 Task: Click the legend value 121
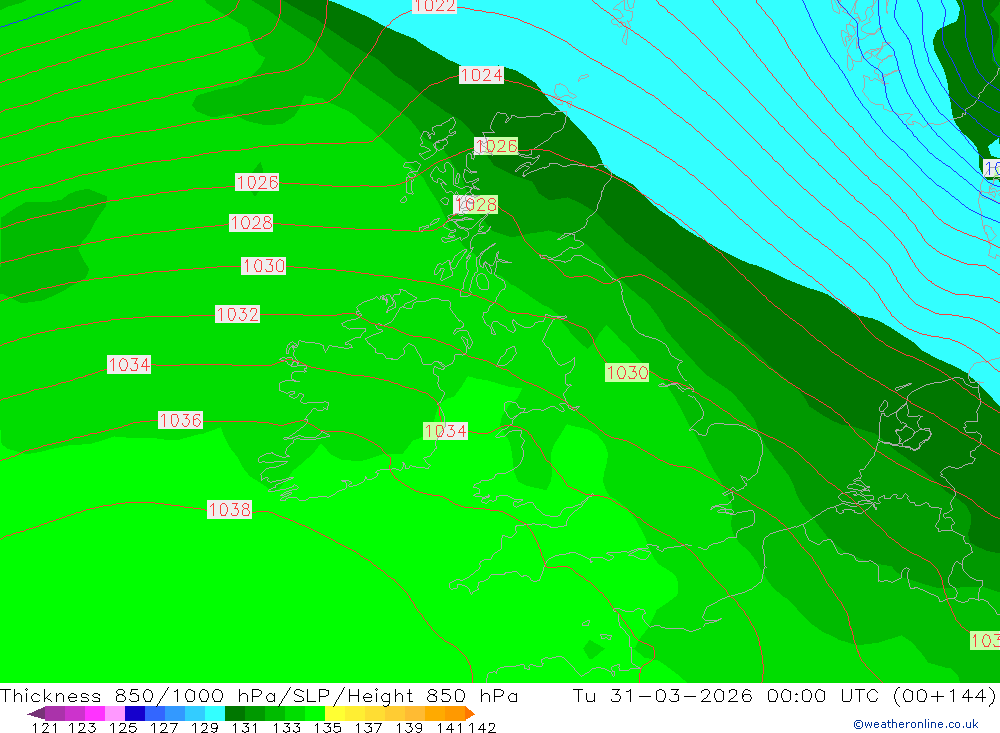[x=45, y=728]
